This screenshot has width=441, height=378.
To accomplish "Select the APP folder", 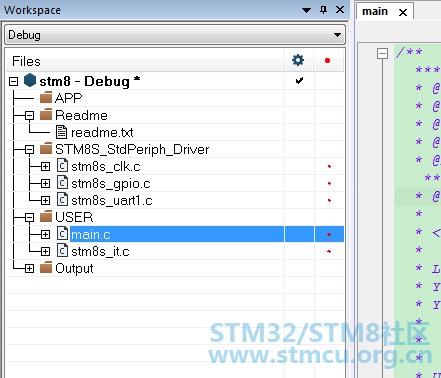I will click(x=68, y=98).
